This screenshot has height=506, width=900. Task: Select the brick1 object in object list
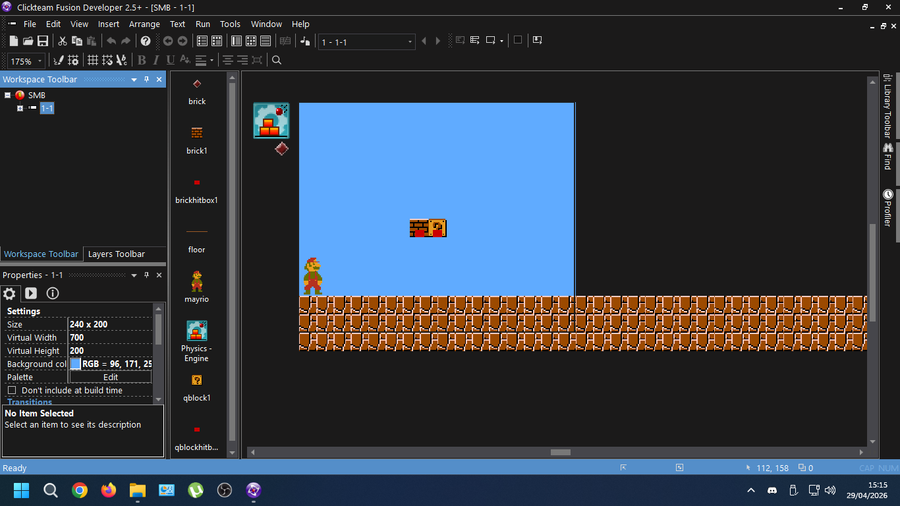[x=196, y=140]
